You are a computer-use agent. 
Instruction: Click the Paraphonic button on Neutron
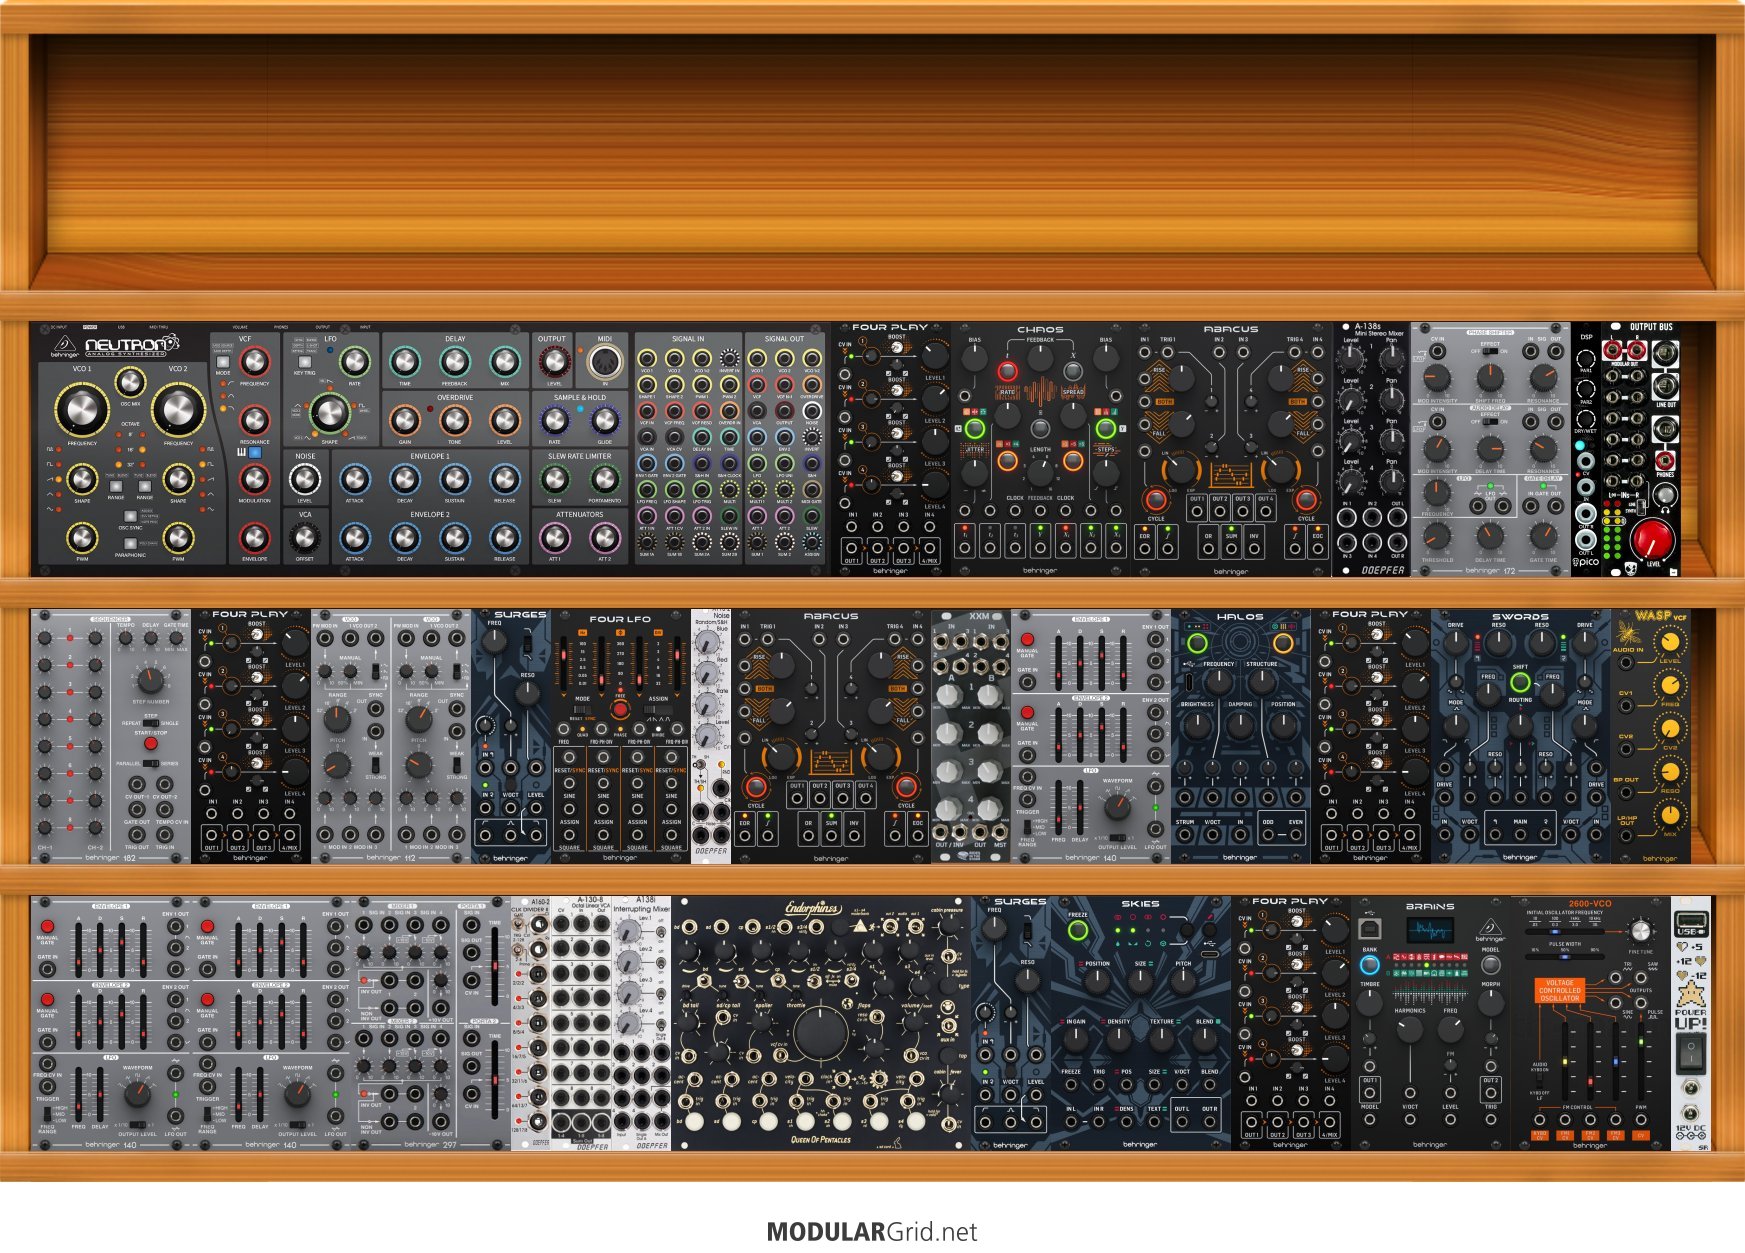click(x=130, y=542)
